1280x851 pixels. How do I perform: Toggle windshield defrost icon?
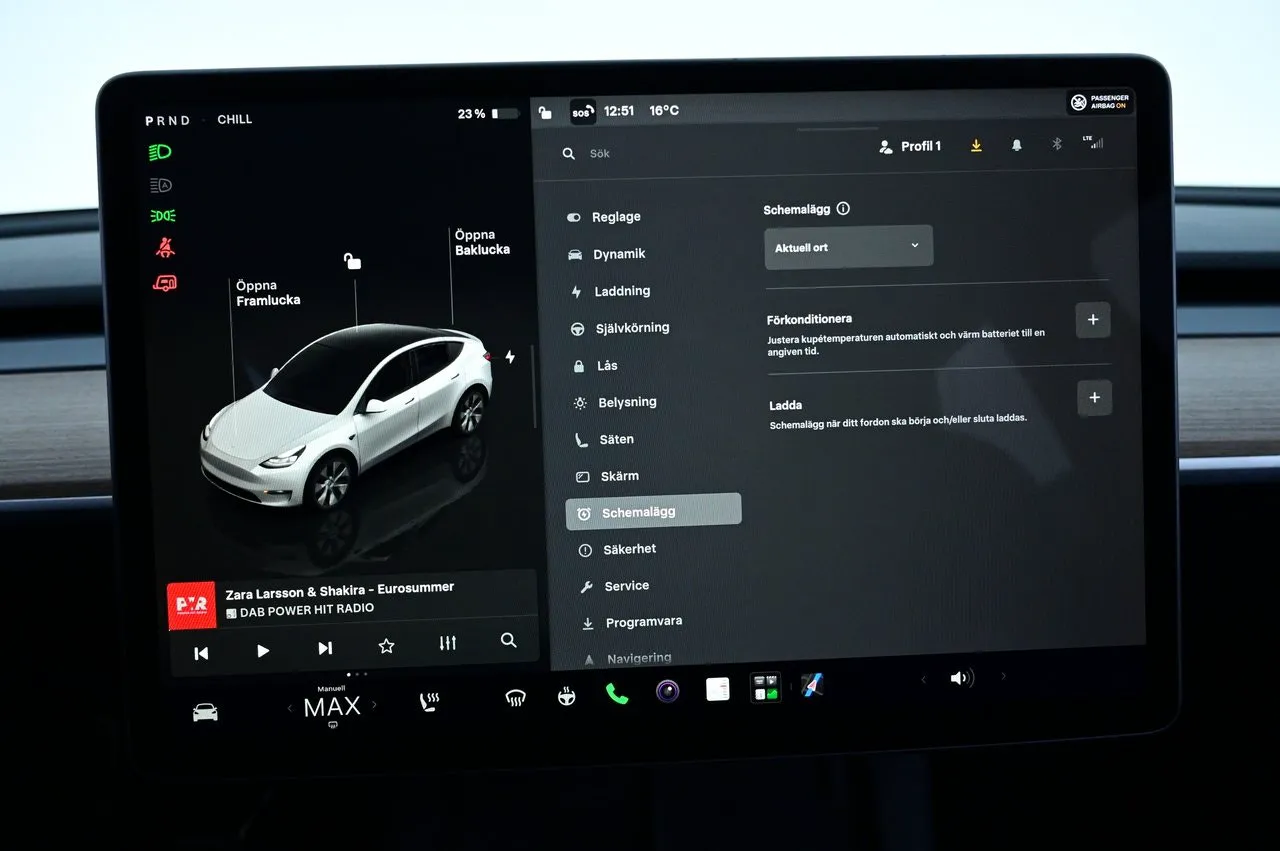[x=516, y=698]
